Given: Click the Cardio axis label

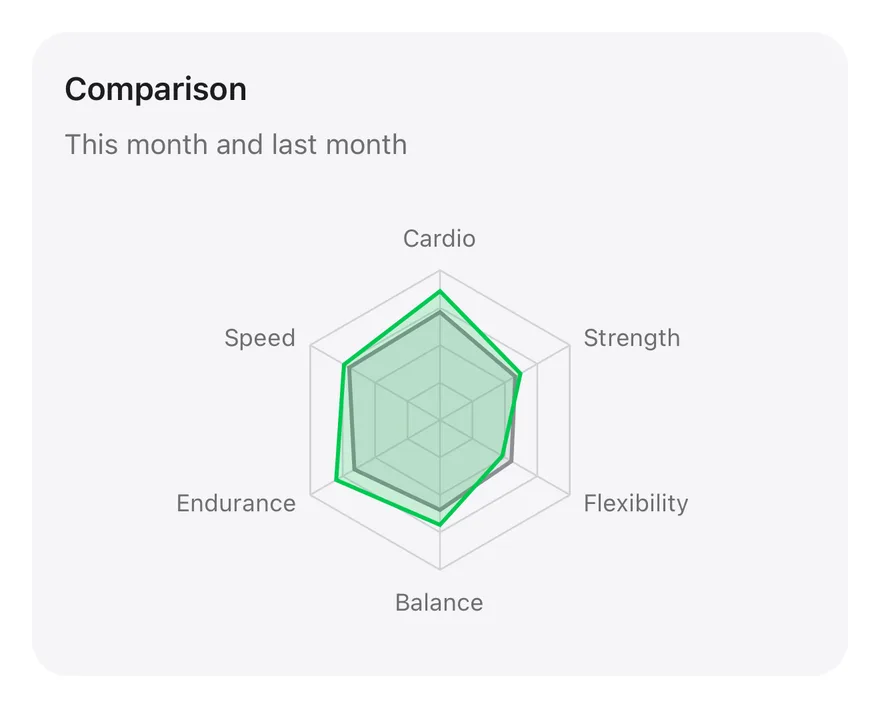Looking at the screenshot, I should click(x=439, y=239).
